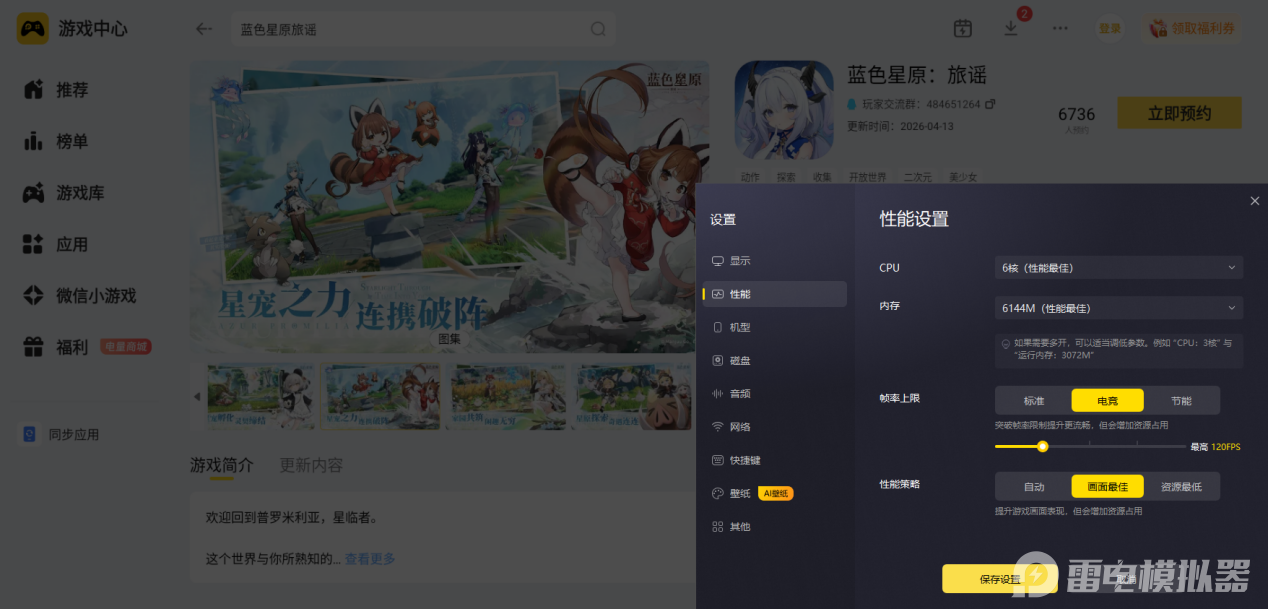Select 资源最低 performance strategy
The height and width of the screenshot is (609, 1268).
point(1181,487)
